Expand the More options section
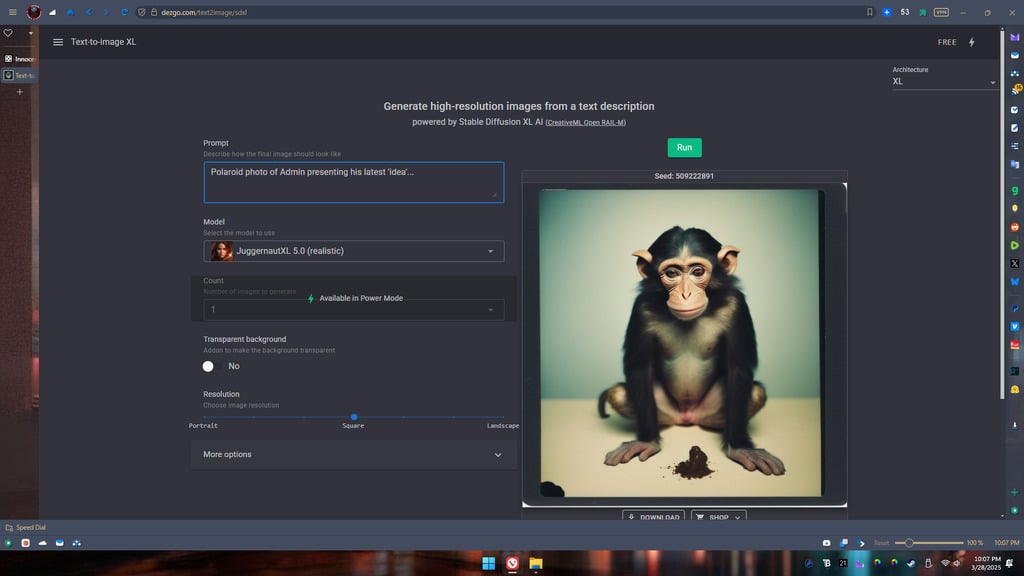 click(353, 455)
